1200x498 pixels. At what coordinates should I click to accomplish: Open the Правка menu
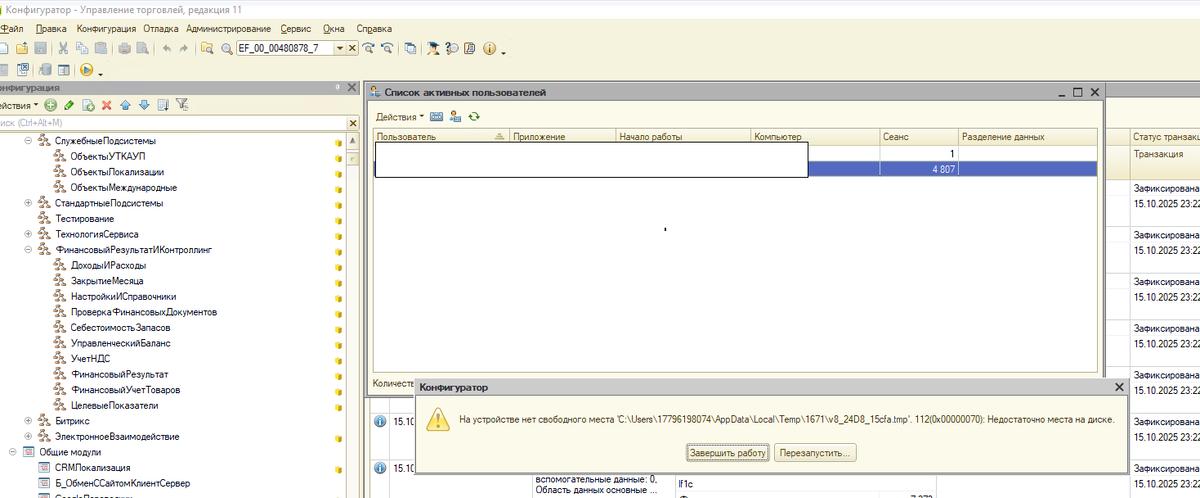[51, 29]
